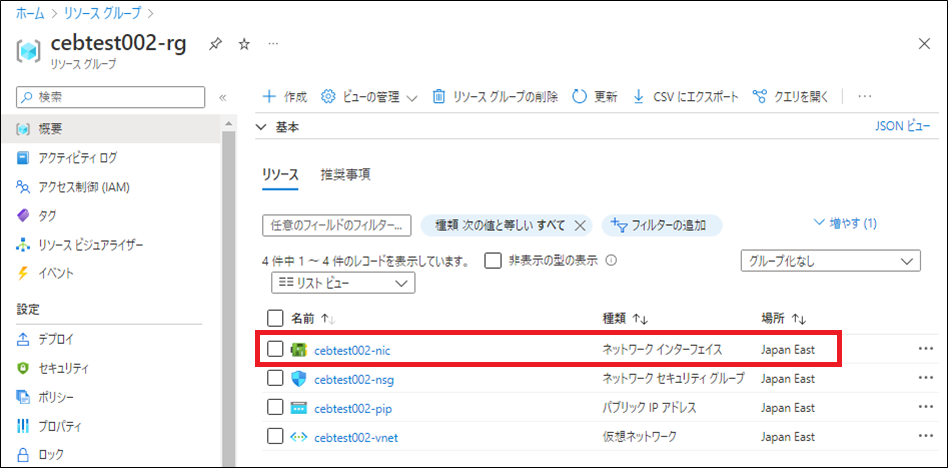The width and height of the screenshot is (948, 468).
Task: Open the cebtest002-pip link
Action: (x=353, y=409)
